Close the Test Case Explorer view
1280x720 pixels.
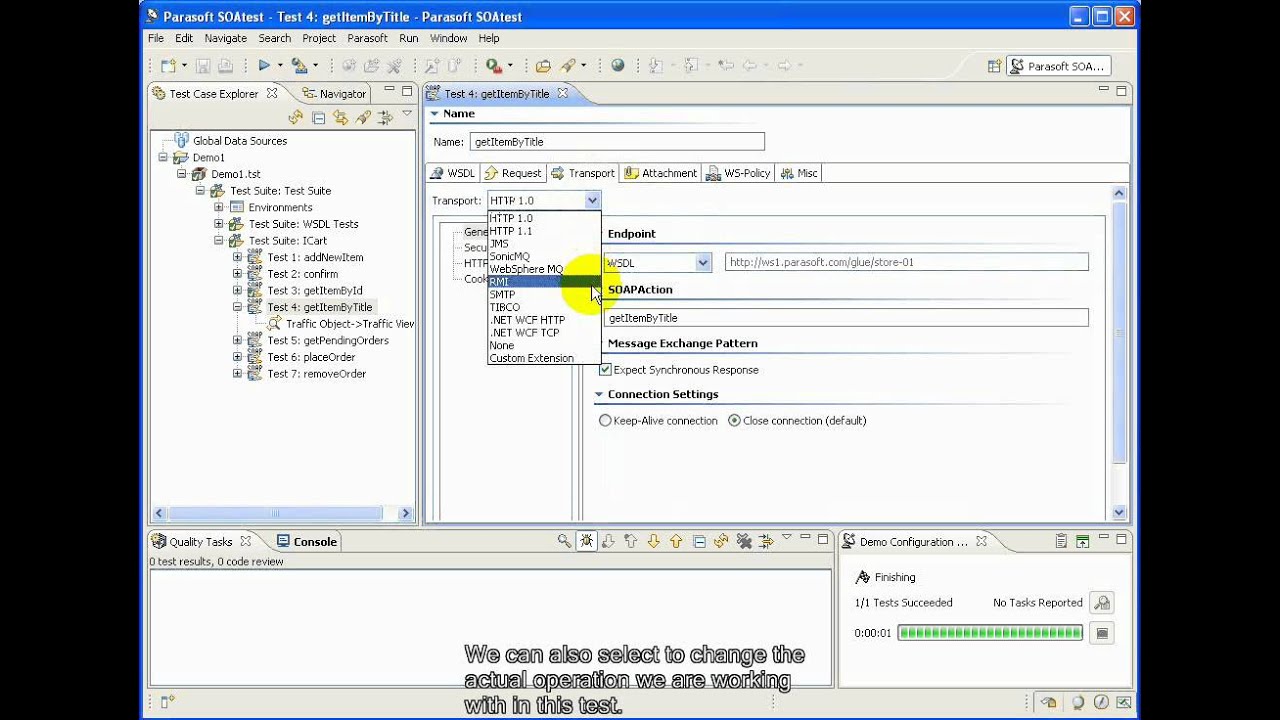tap(272, 93)
